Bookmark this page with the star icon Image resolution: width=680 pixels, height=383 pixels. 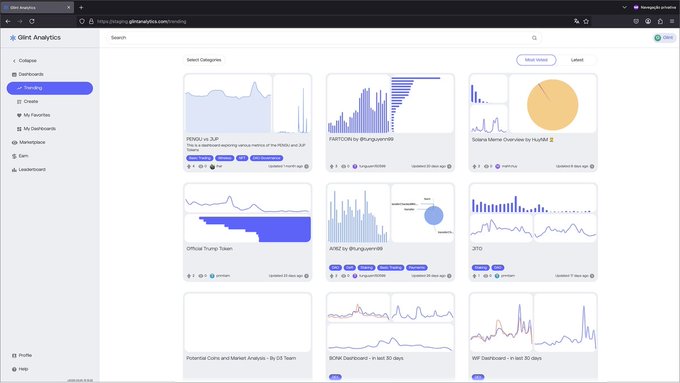pos(586,21)
